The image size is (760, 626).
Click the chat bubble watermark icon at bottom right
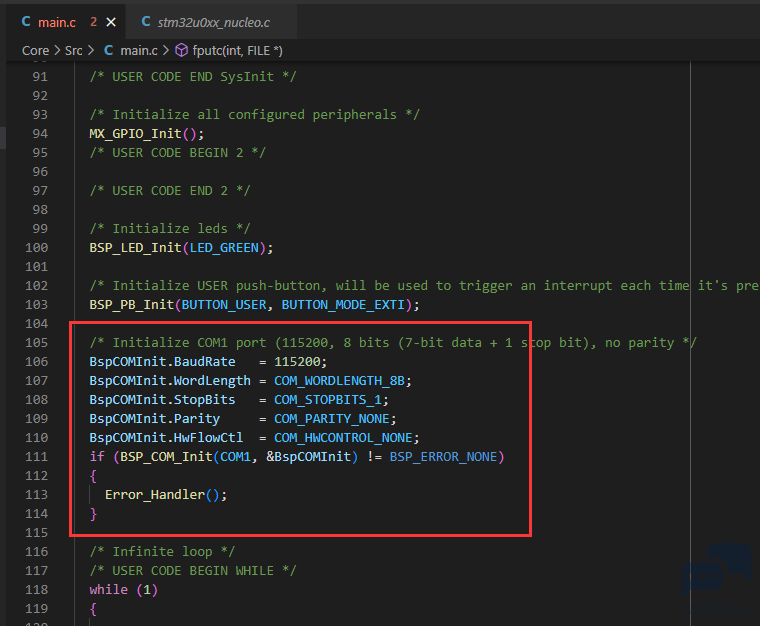coord(716,572)
